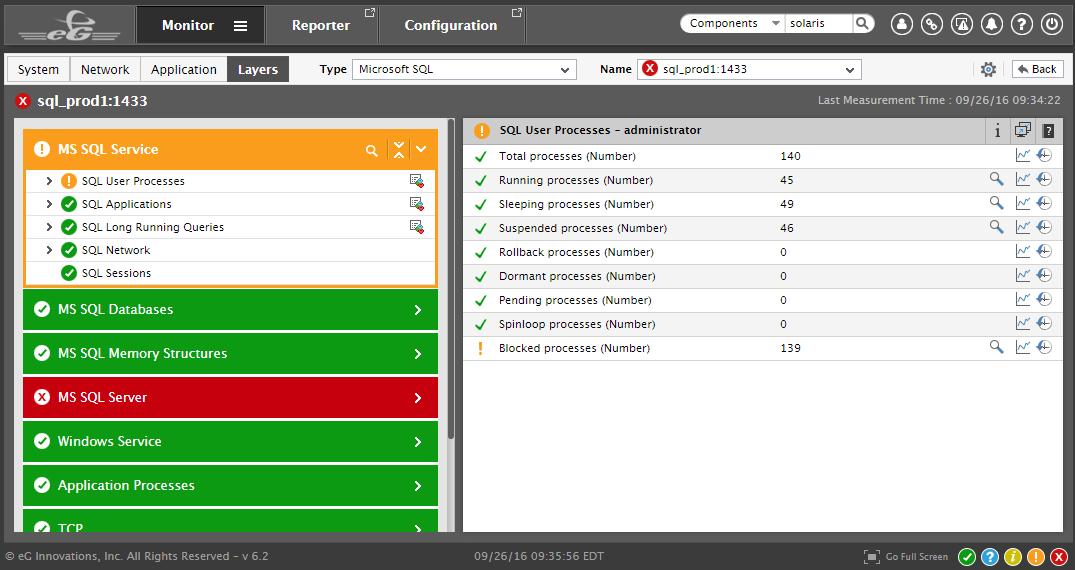1075x570 pixels.
Task: Click the alarm bell icon in header
Action: point(991,24)
